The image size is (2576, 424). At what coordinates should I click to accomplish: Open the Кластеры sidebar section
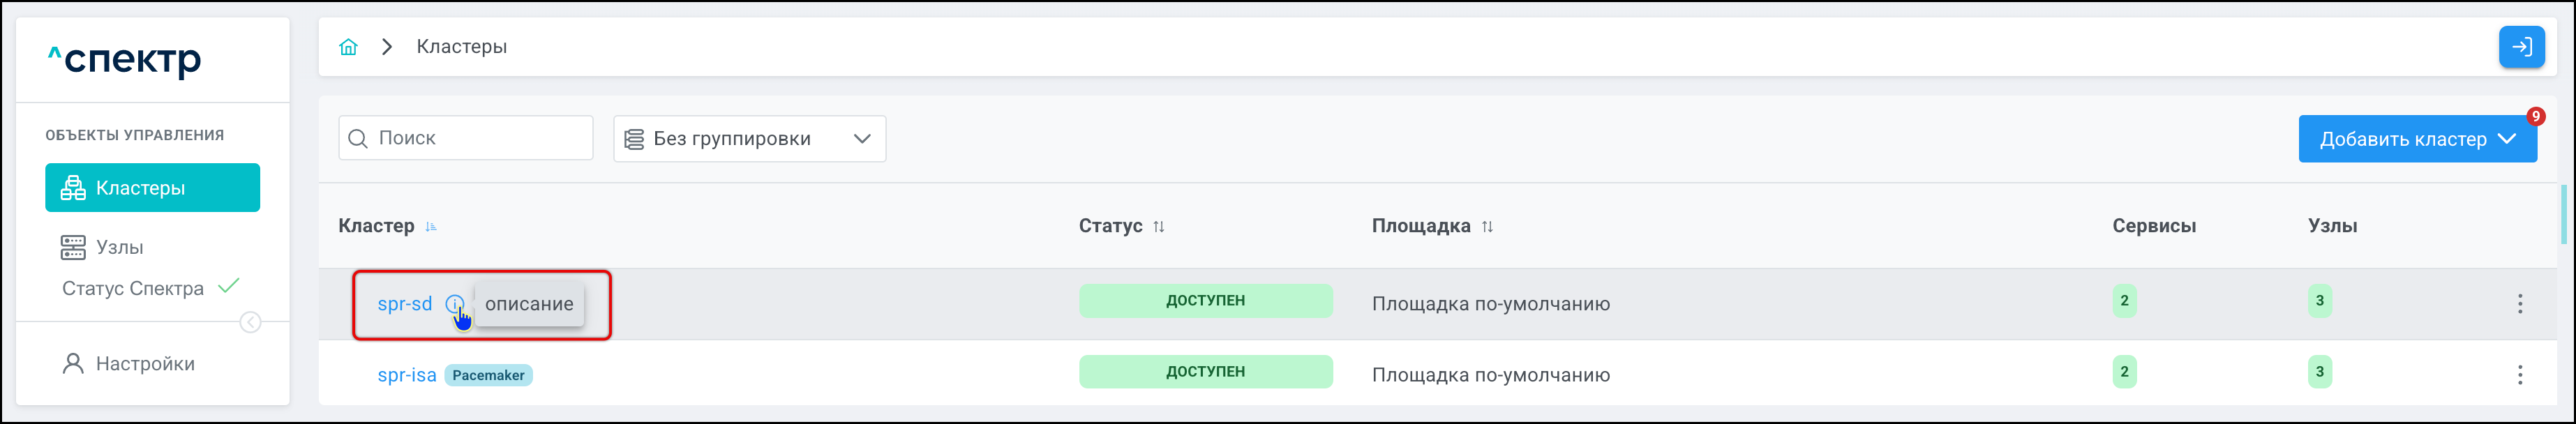pos(152,188)
